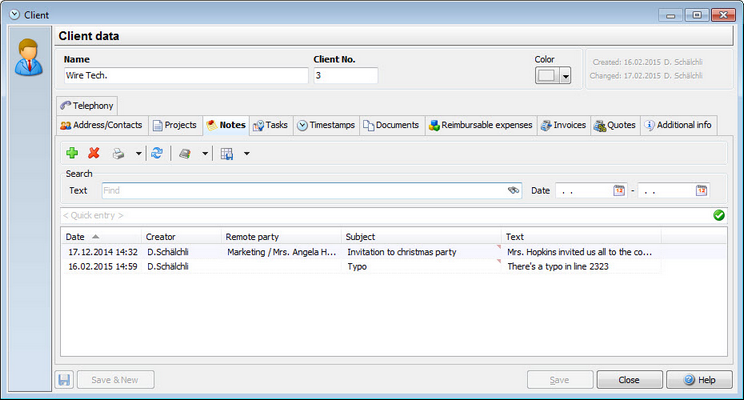Confirm quick entry with green checkmark
Viewport: 744px width, 400px height.
point(719,215)
